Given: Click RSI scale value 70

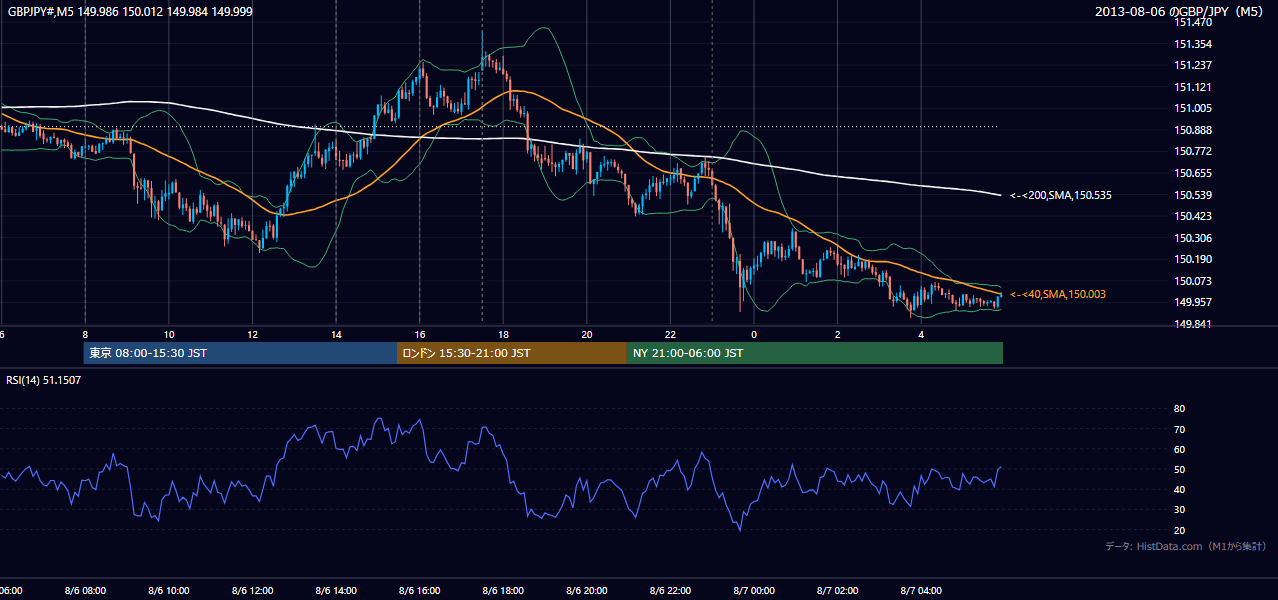Looking at the screenshot, I should coord(1179,429).
